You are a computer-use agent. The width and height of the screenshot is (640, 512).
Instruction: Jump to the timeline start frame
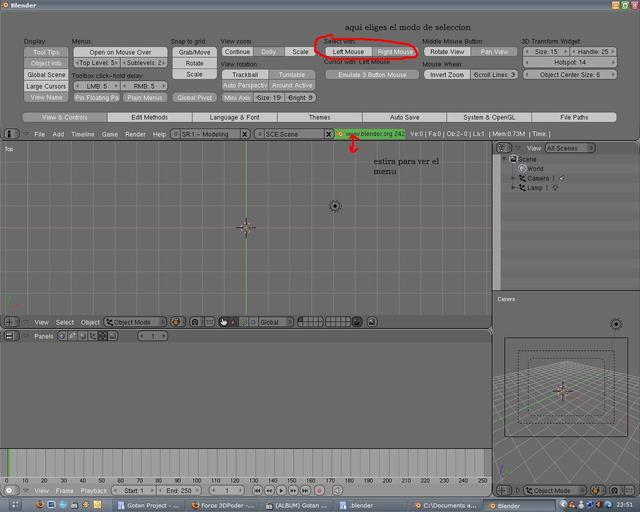[x=257, y=490]
